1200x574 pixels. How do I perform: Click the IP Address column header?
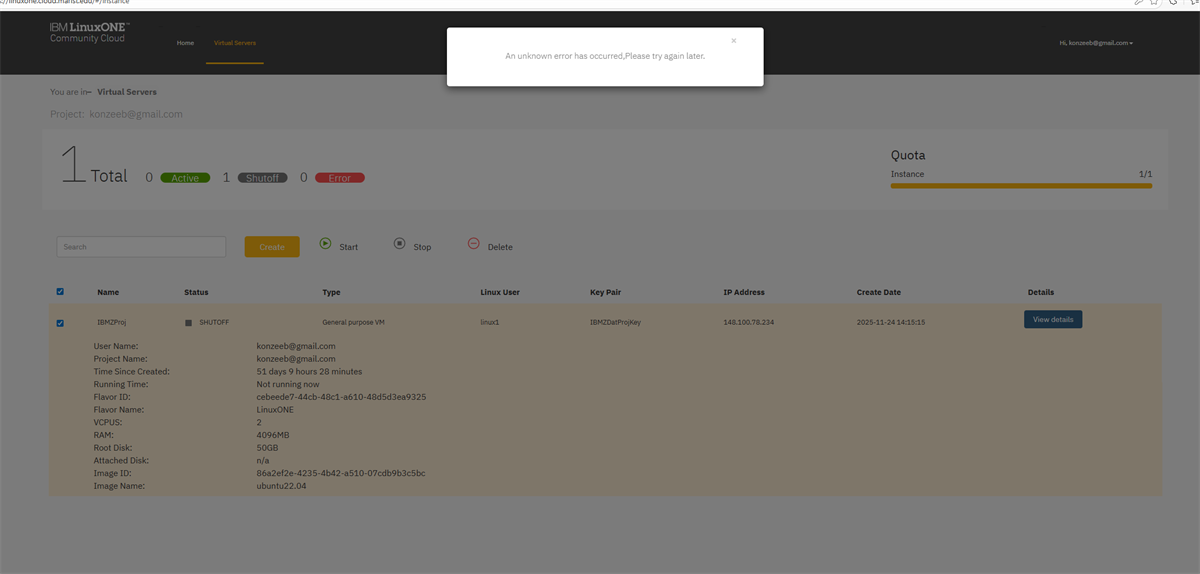[x=744, y=292]
